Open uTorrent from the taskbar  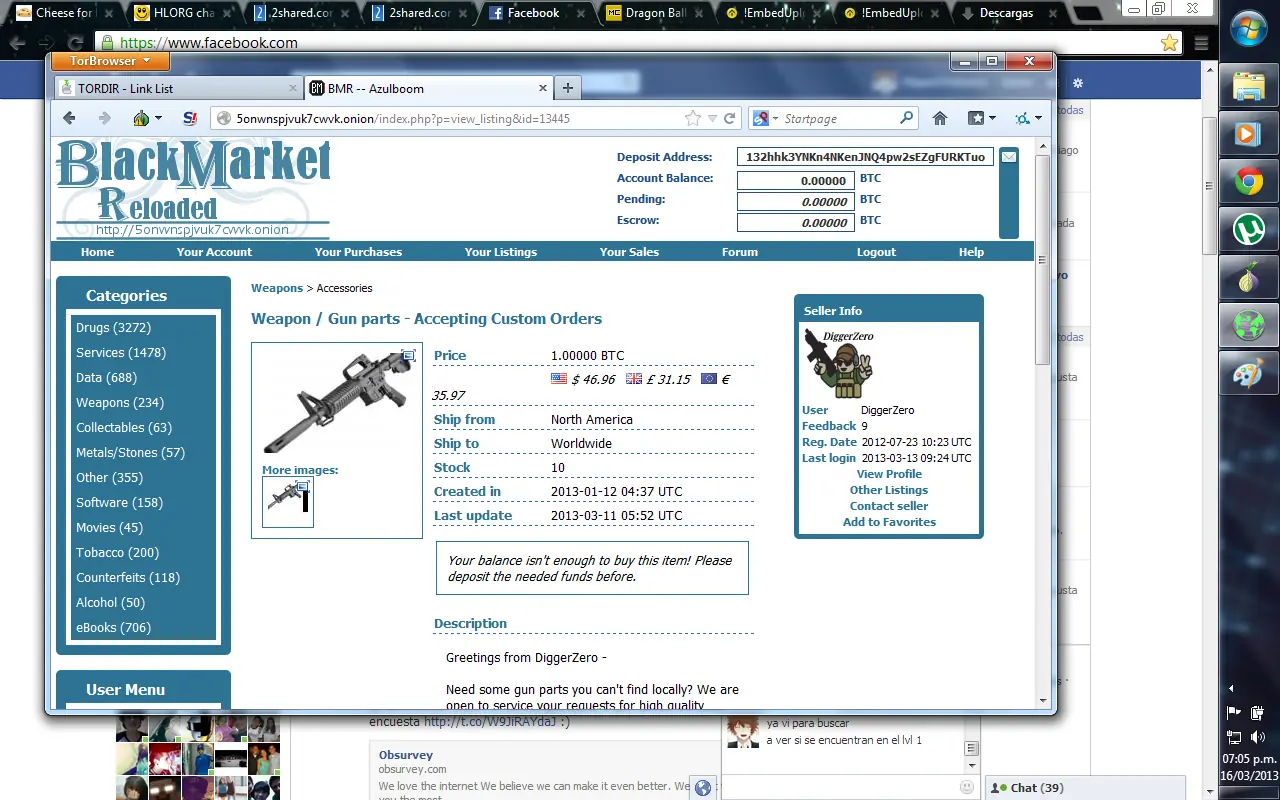coord(1248,230)
